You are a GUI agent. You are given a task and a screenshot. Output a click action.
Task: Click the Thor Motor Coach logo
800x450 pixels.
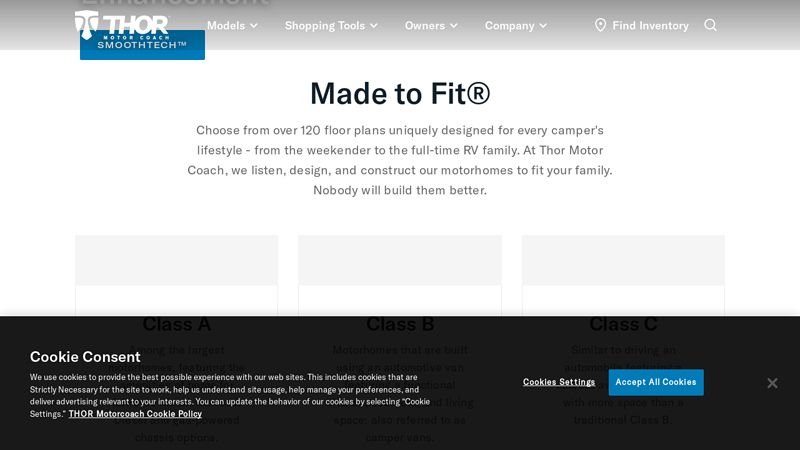(122, 24)
